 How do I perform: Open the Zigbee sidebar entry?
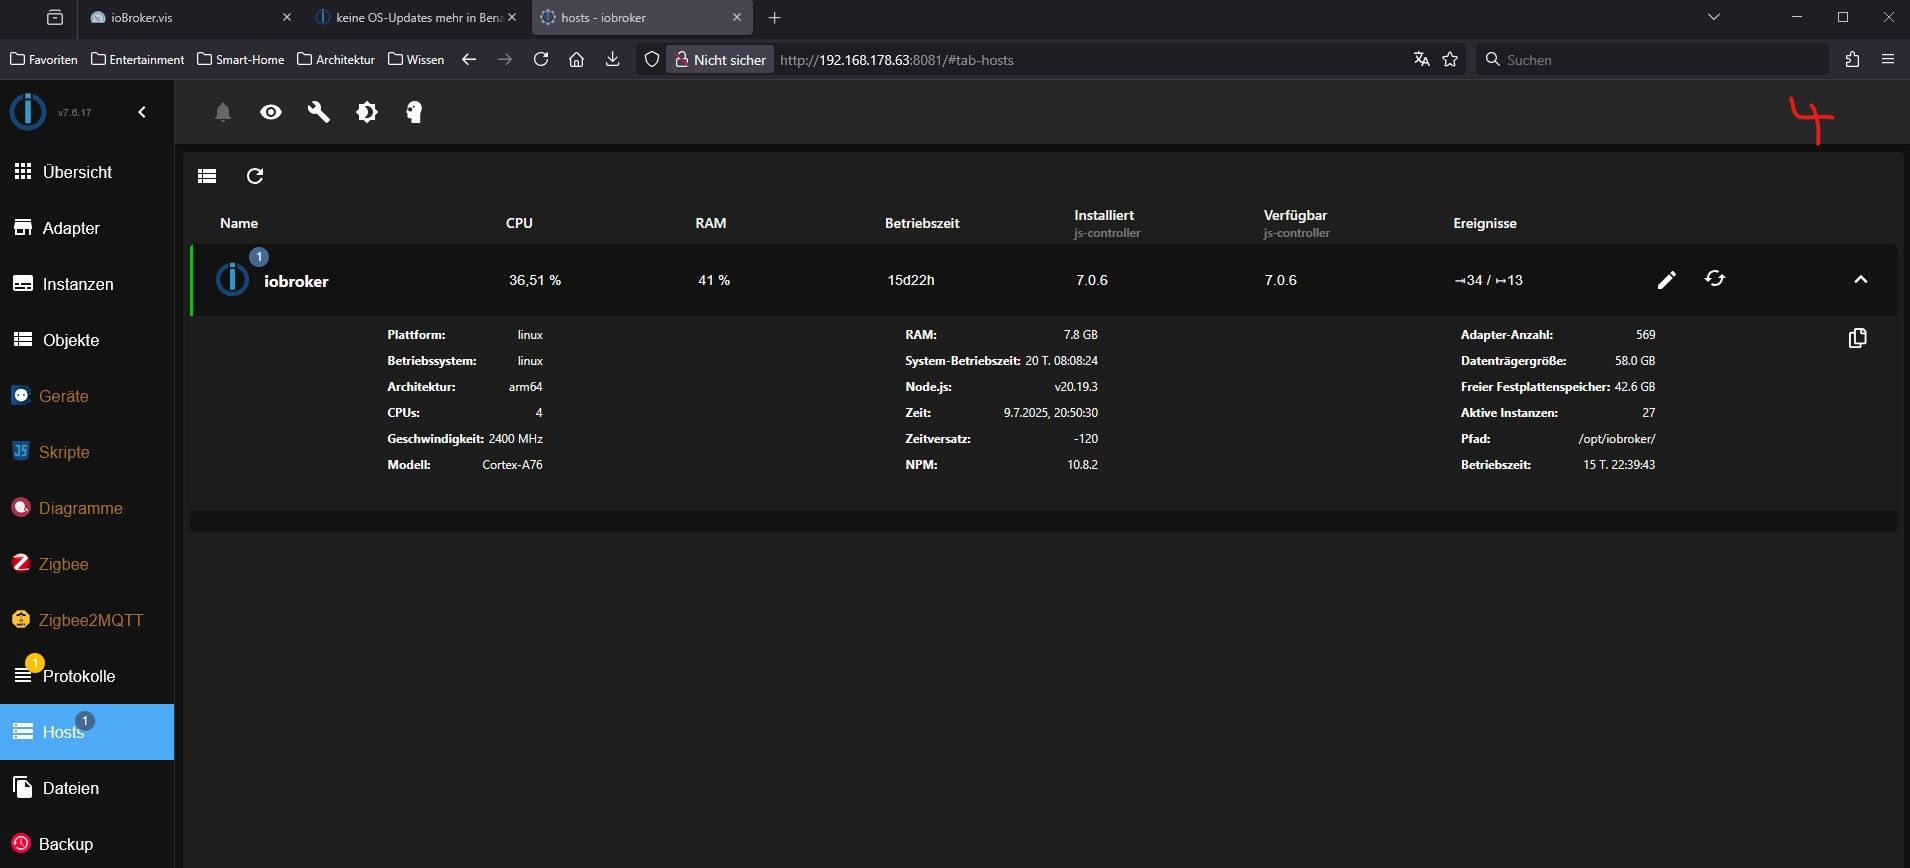tap(87, 564)
